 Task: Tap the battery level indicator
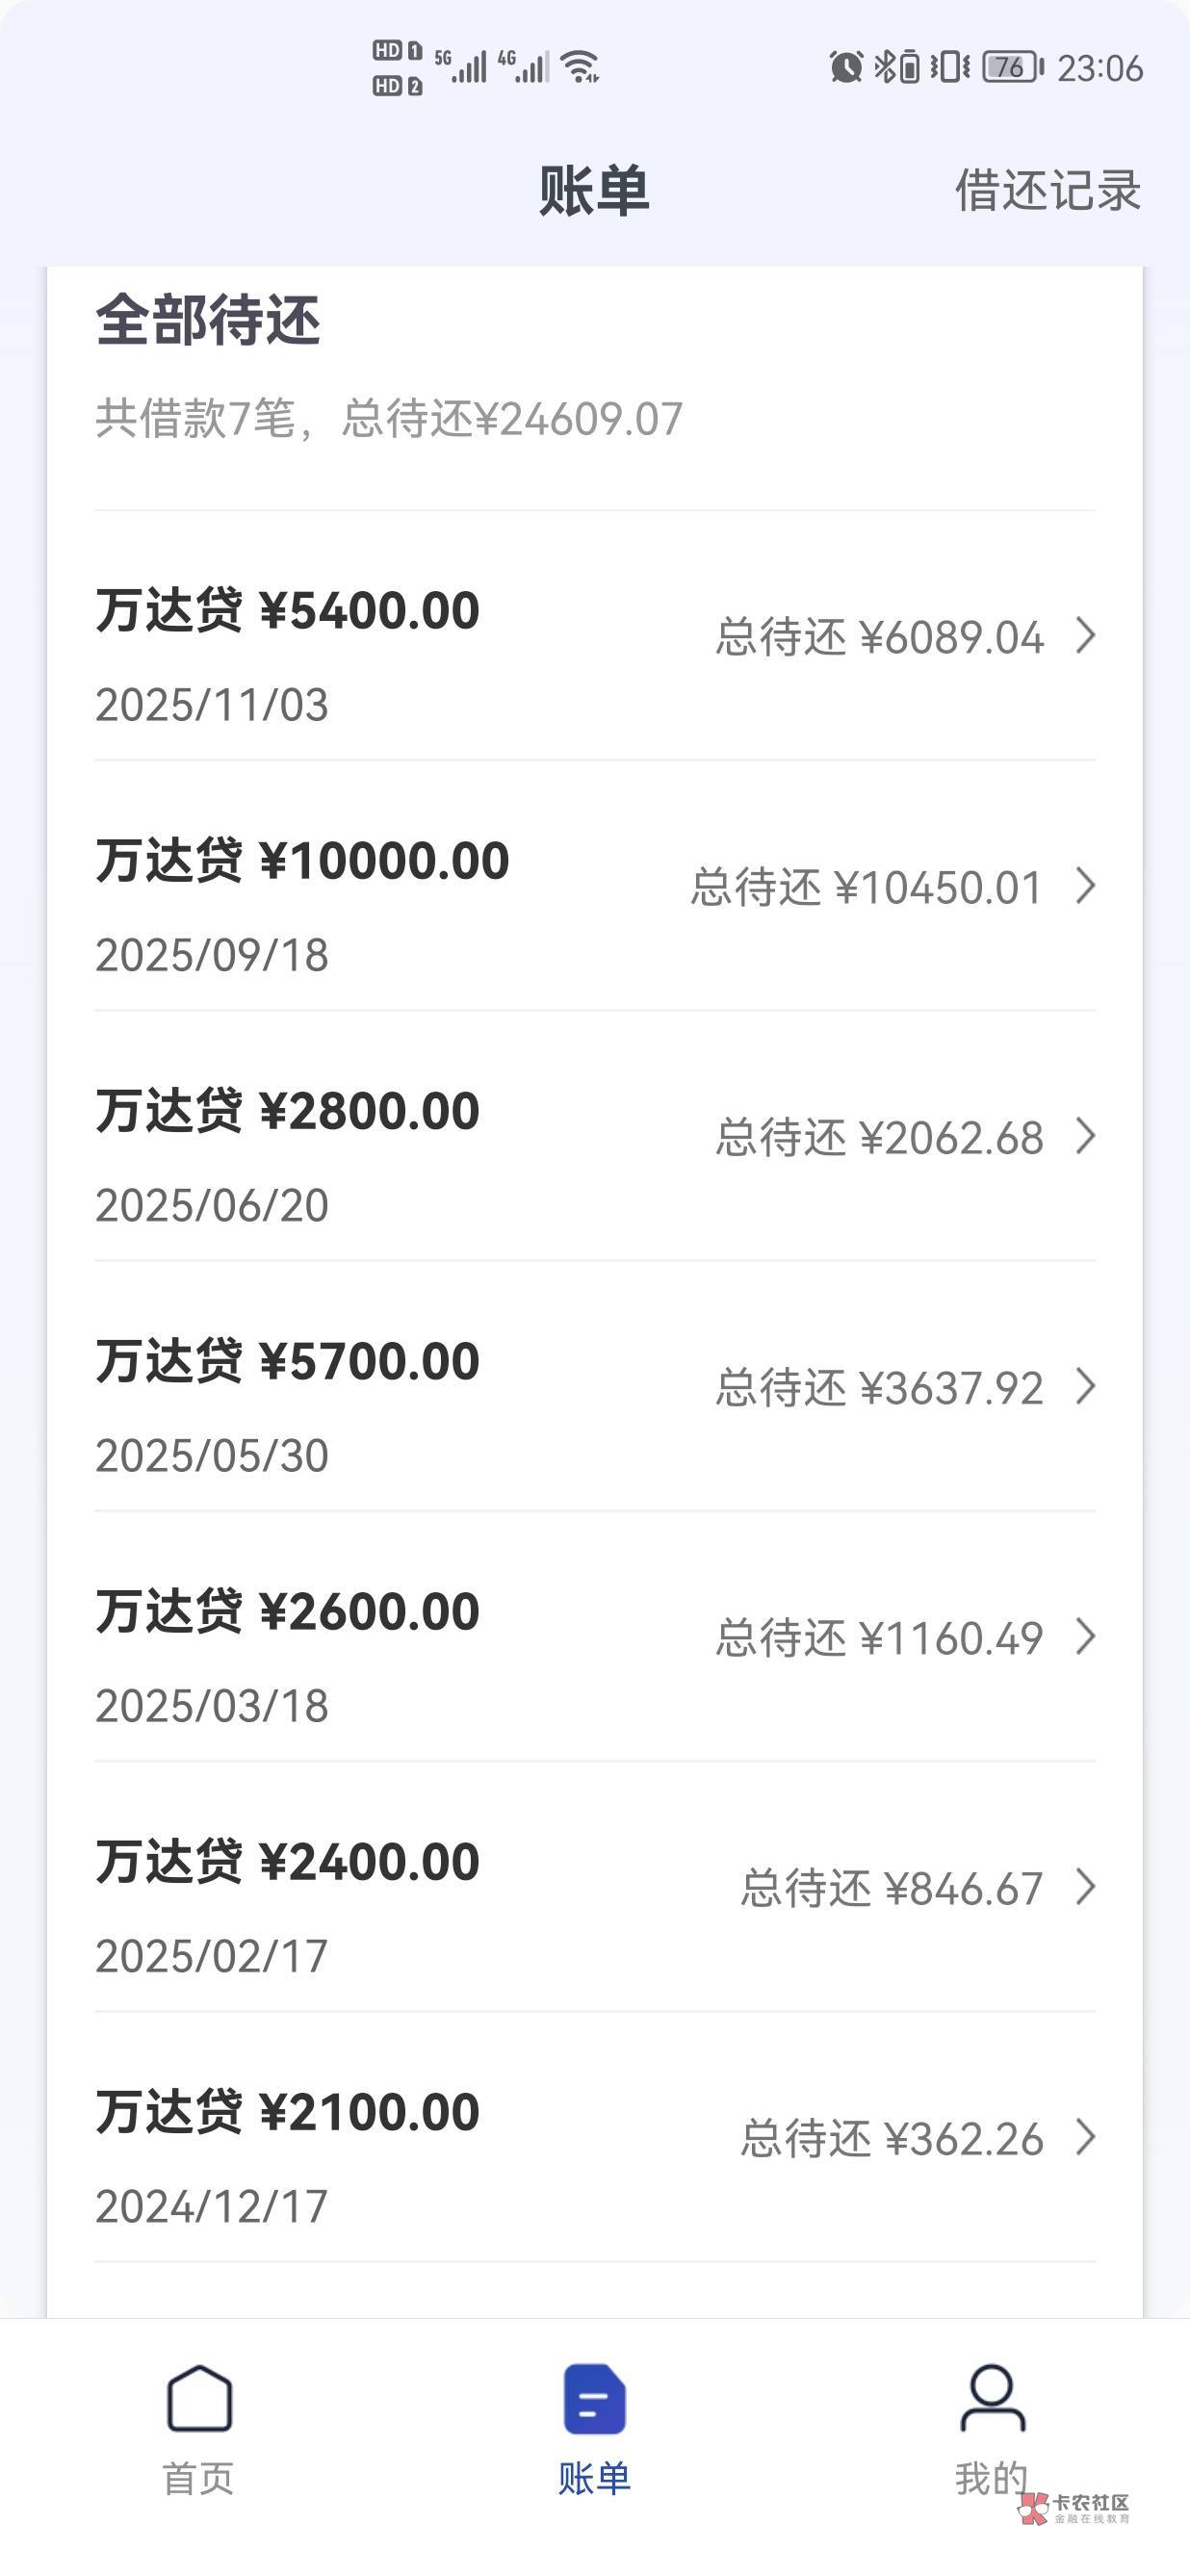[x=1012, y=67]
